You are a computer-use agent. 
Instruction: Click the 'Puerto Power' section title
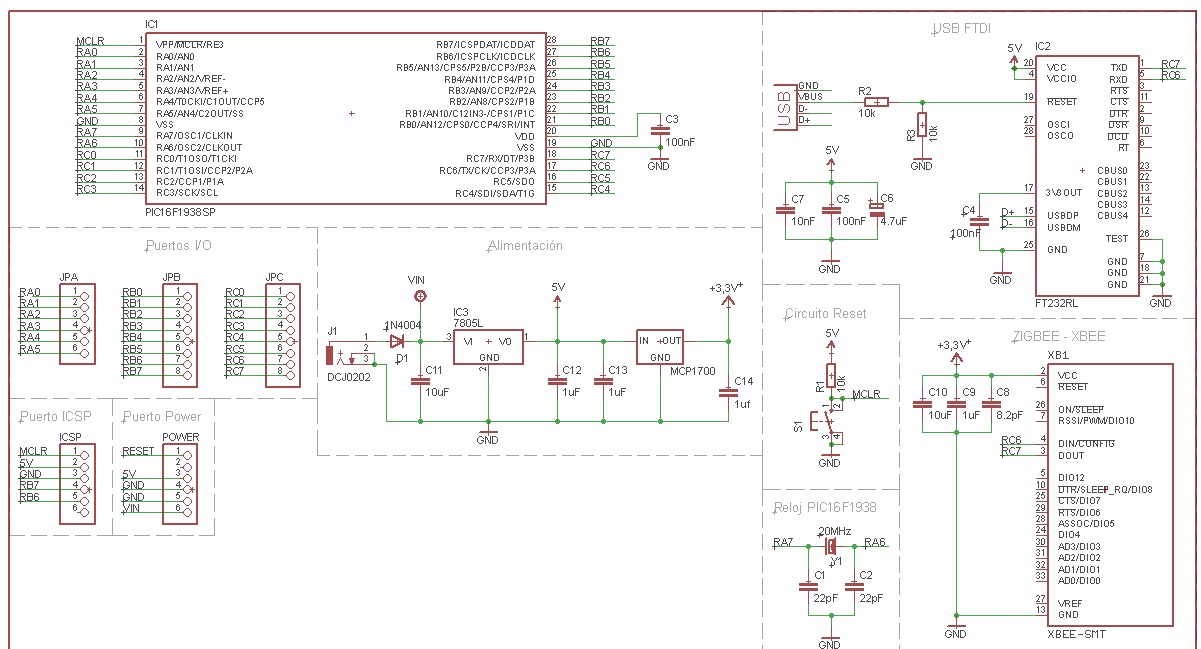click(161, 417)
